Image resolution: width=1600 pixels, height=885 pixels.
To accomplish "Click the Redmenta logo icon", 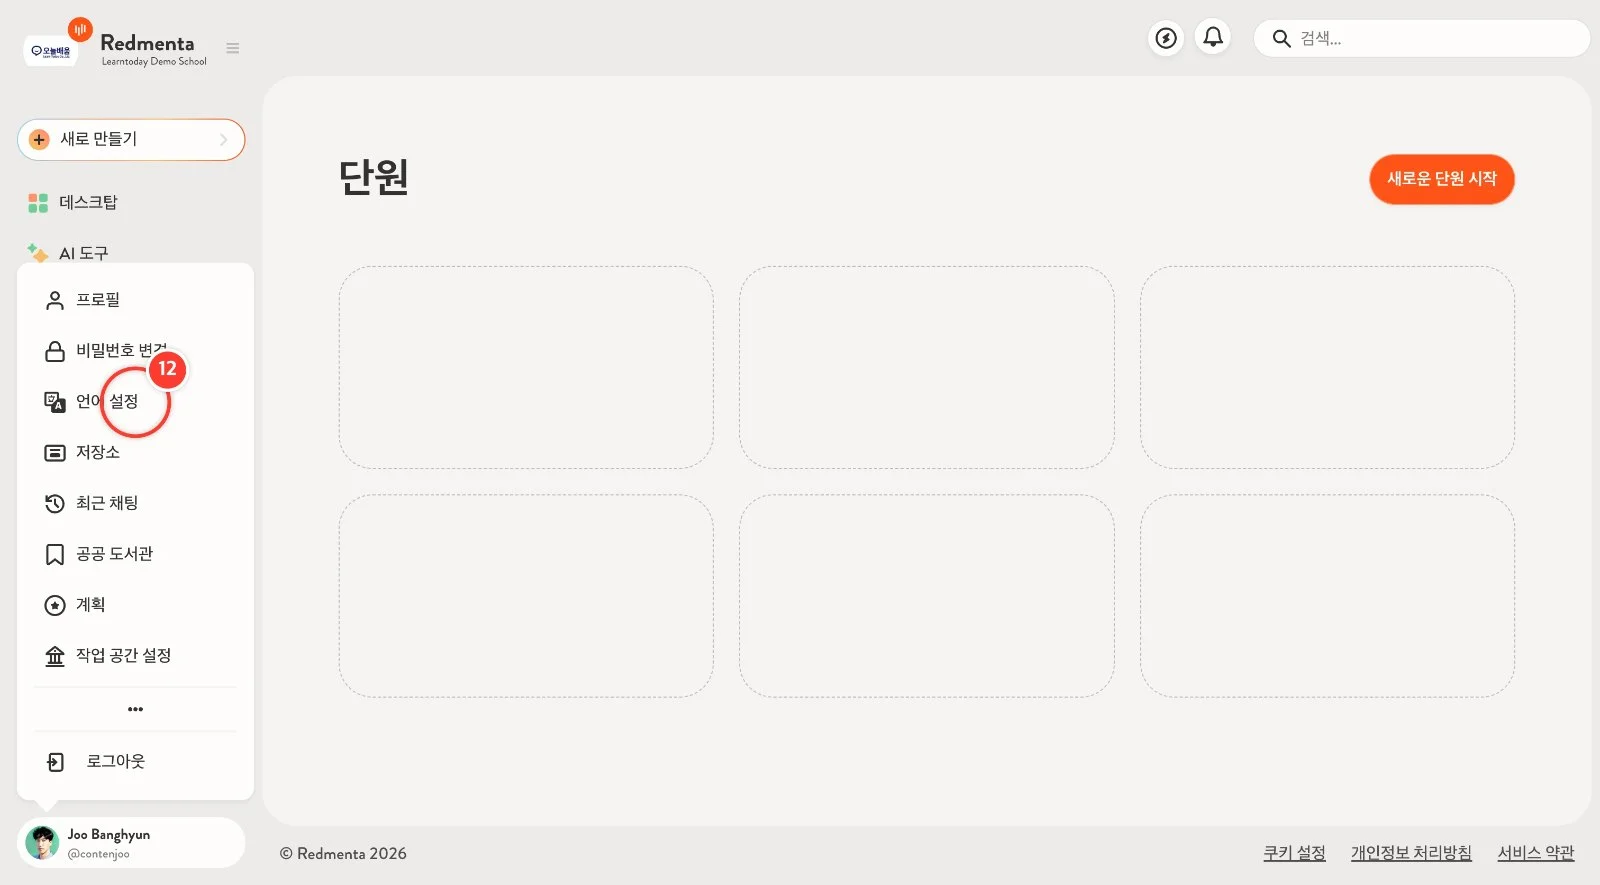I will [x=80, y=30].
